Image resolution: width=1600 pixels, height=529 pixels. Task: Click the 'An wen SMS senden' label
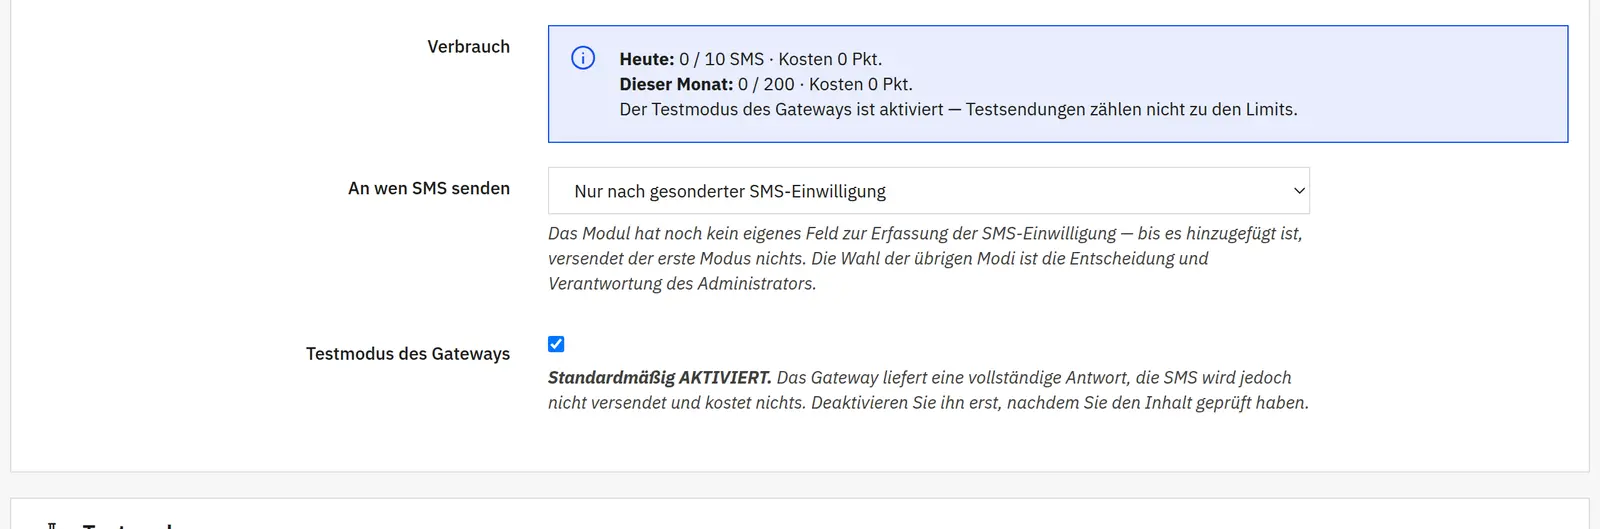(429, 188)
